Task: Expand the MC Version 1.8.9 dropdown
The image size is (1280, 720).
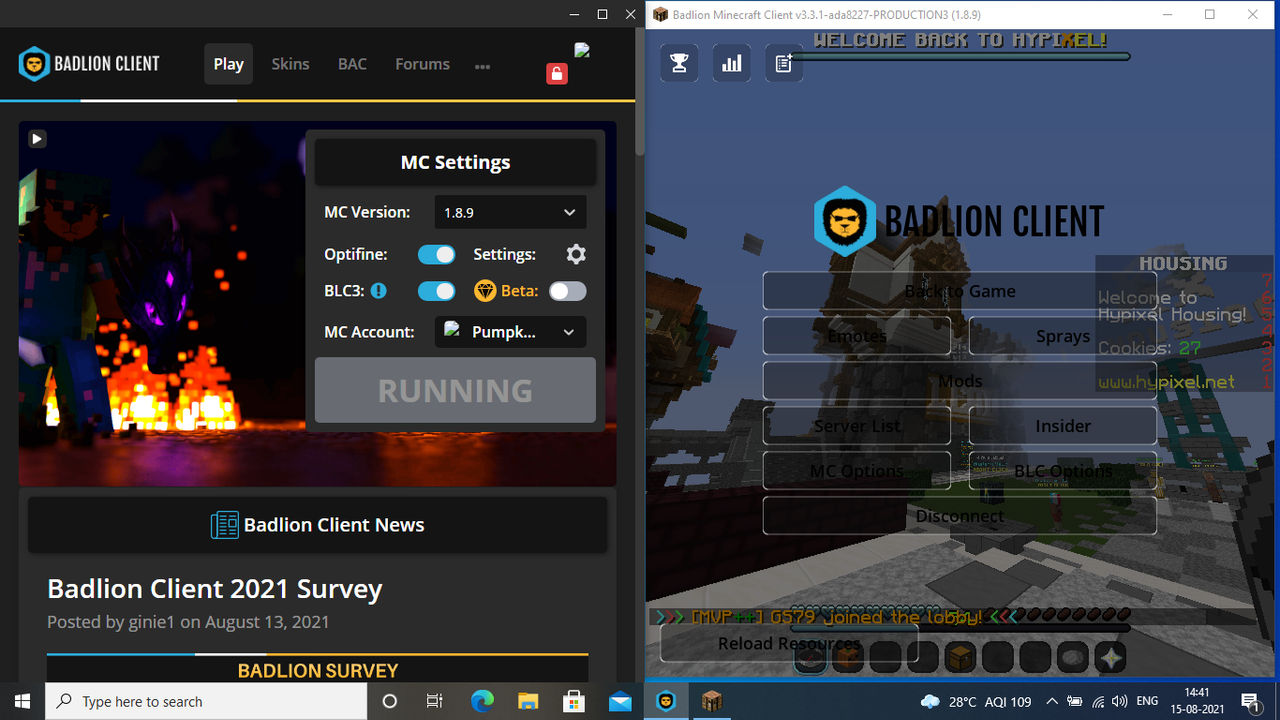Action: [x=510, y=212]
